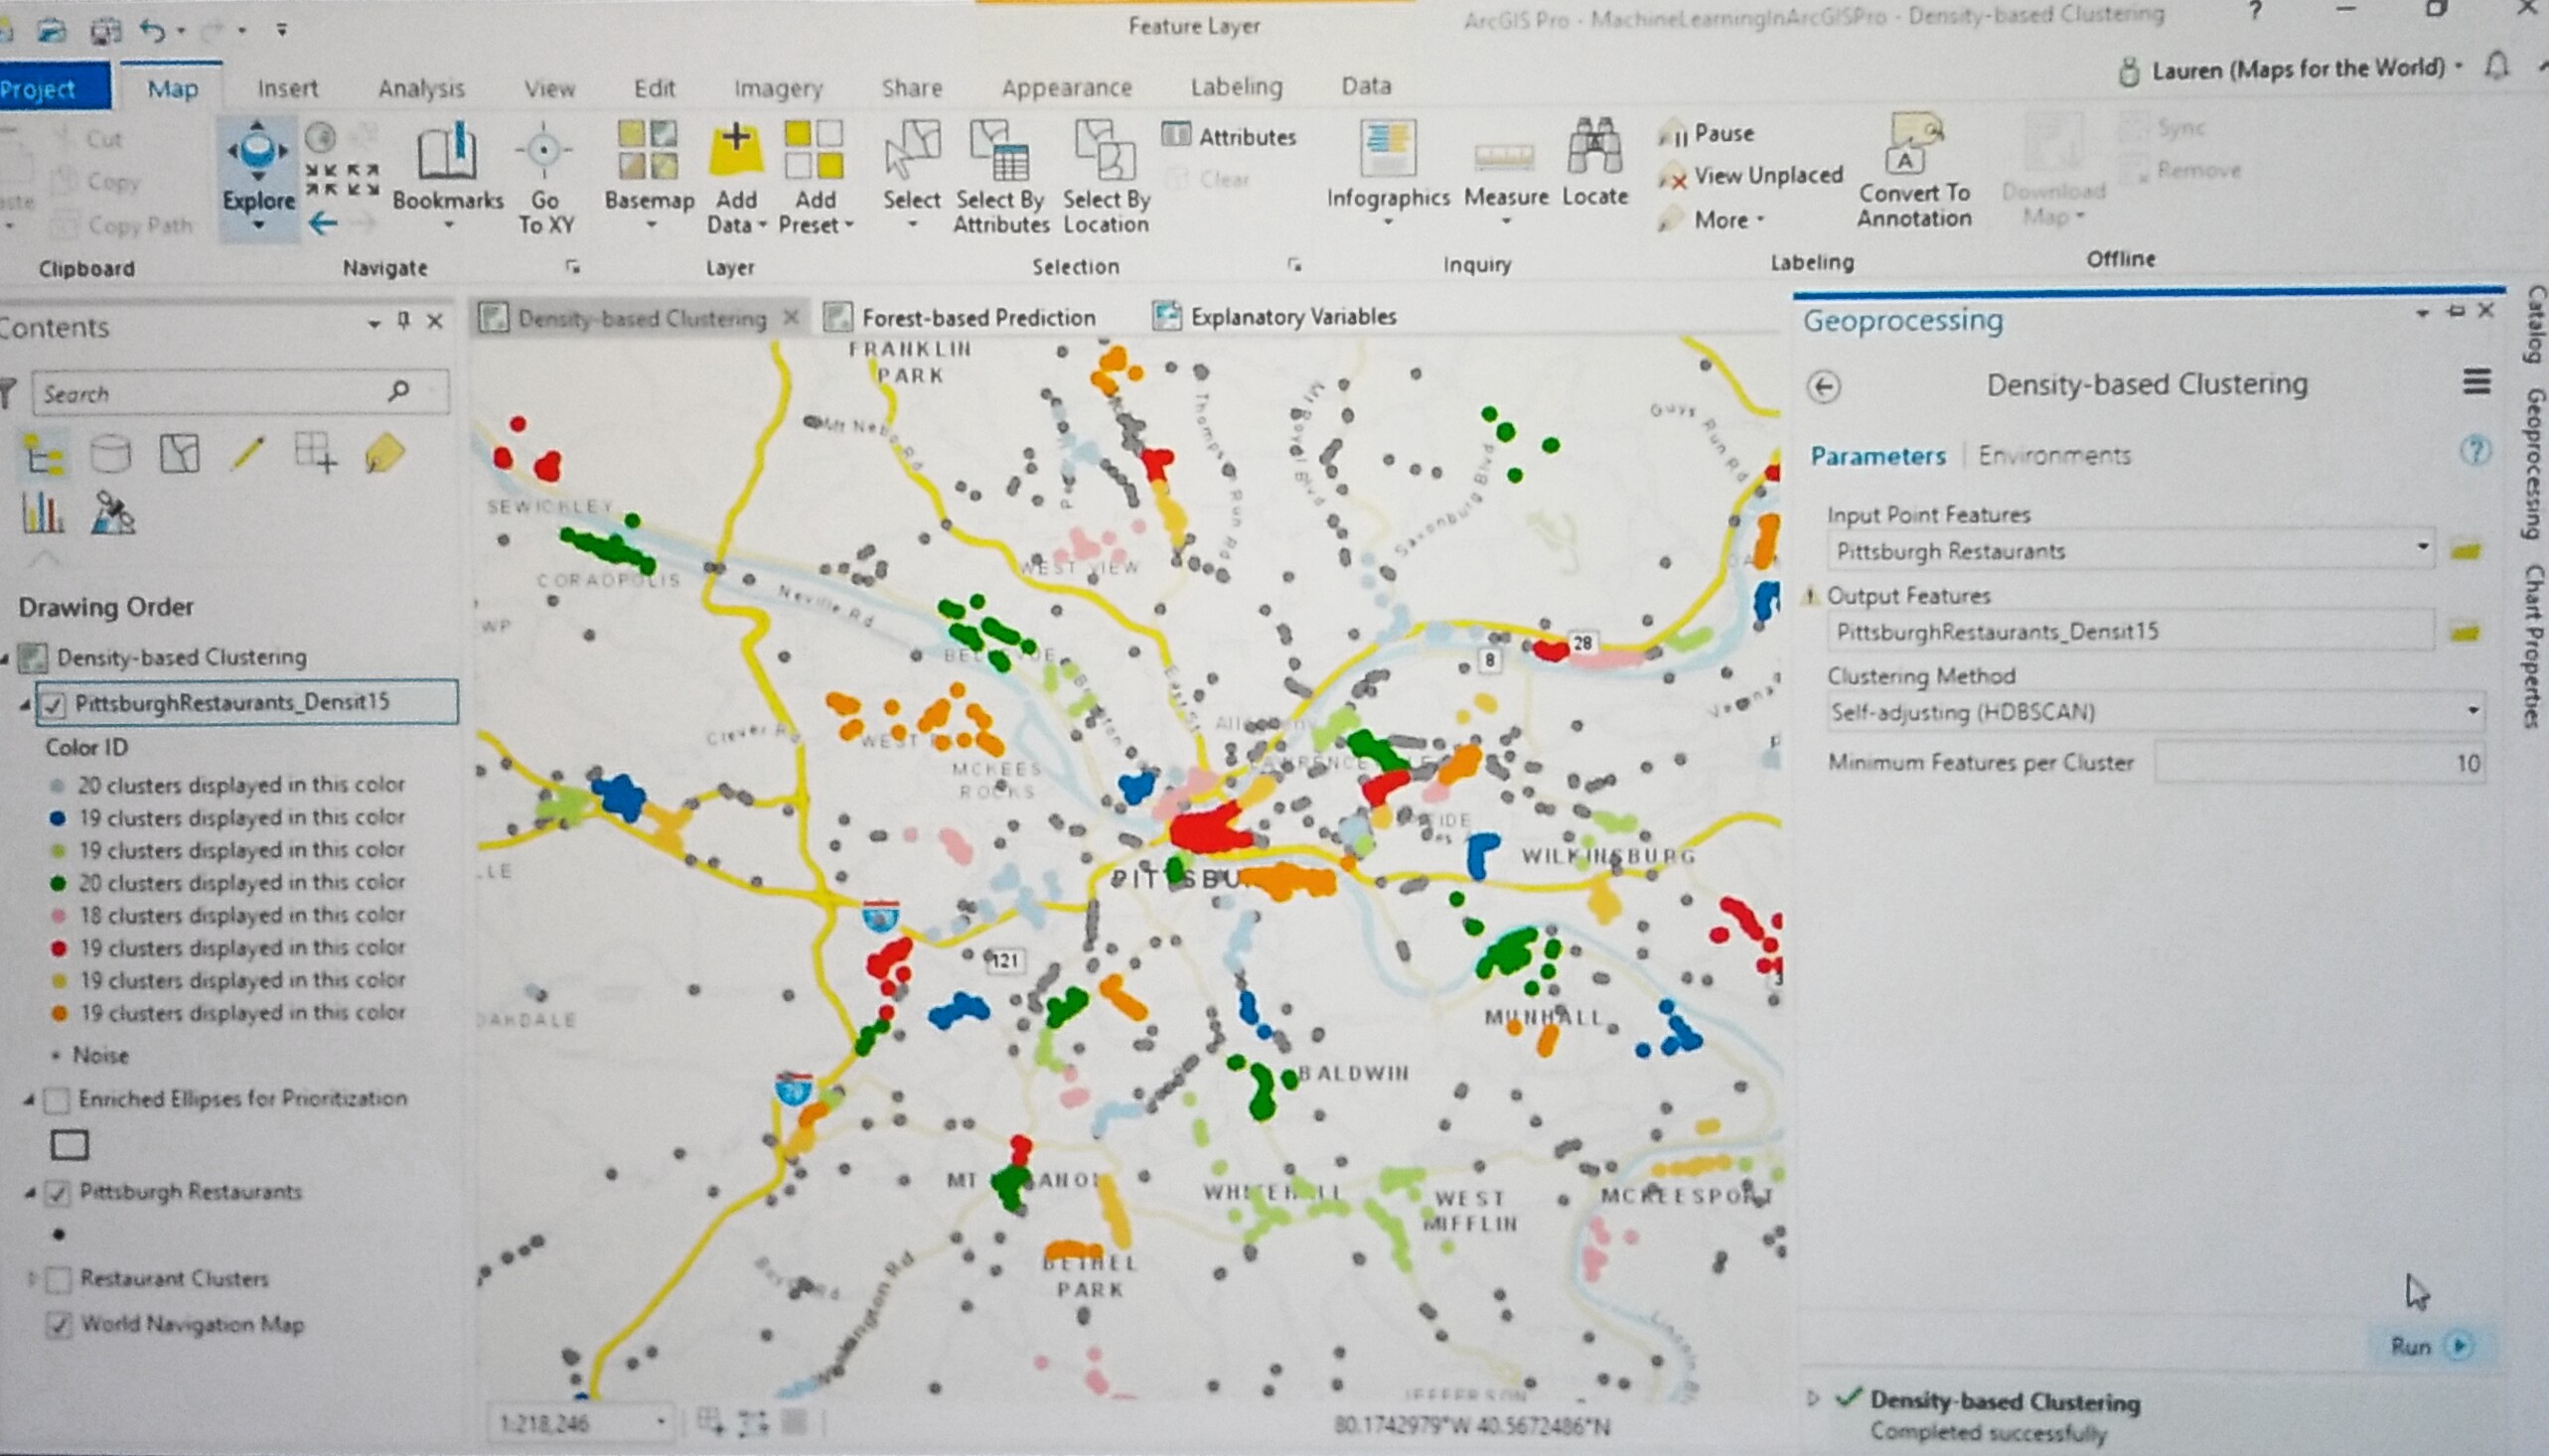
Task: Open the notifications bell
Action: point(2496,66)
